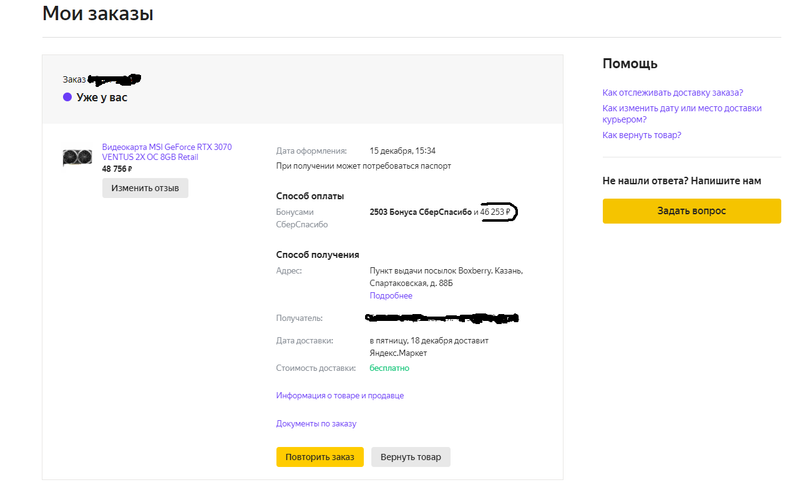Viewport: 800px width, 484px height.
Task: Open the MSI RTX 3070 product thumbnail
Action: (77, 157)
